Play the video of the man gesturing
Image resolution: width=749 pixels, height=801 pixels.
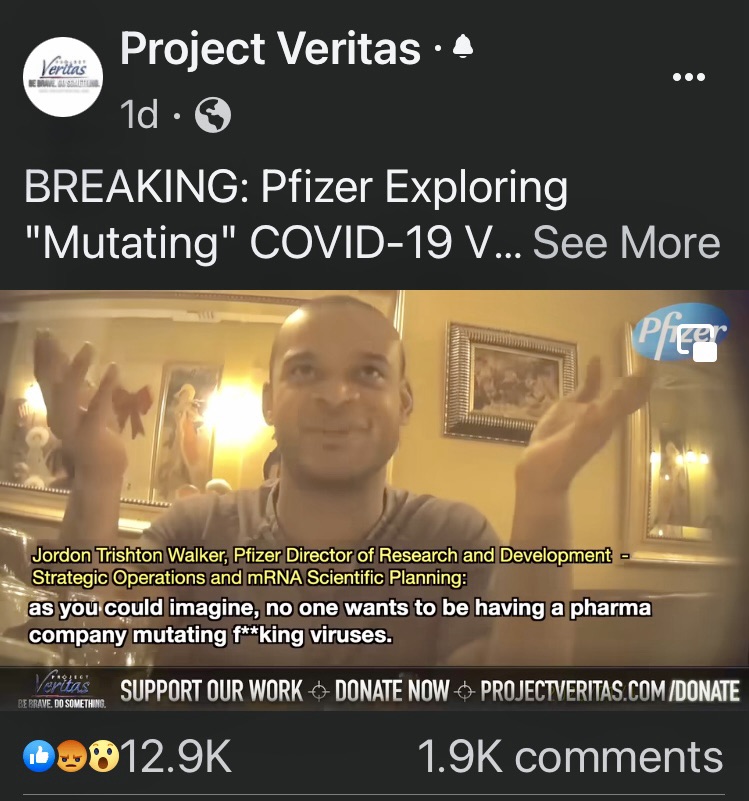coord(374,478)
